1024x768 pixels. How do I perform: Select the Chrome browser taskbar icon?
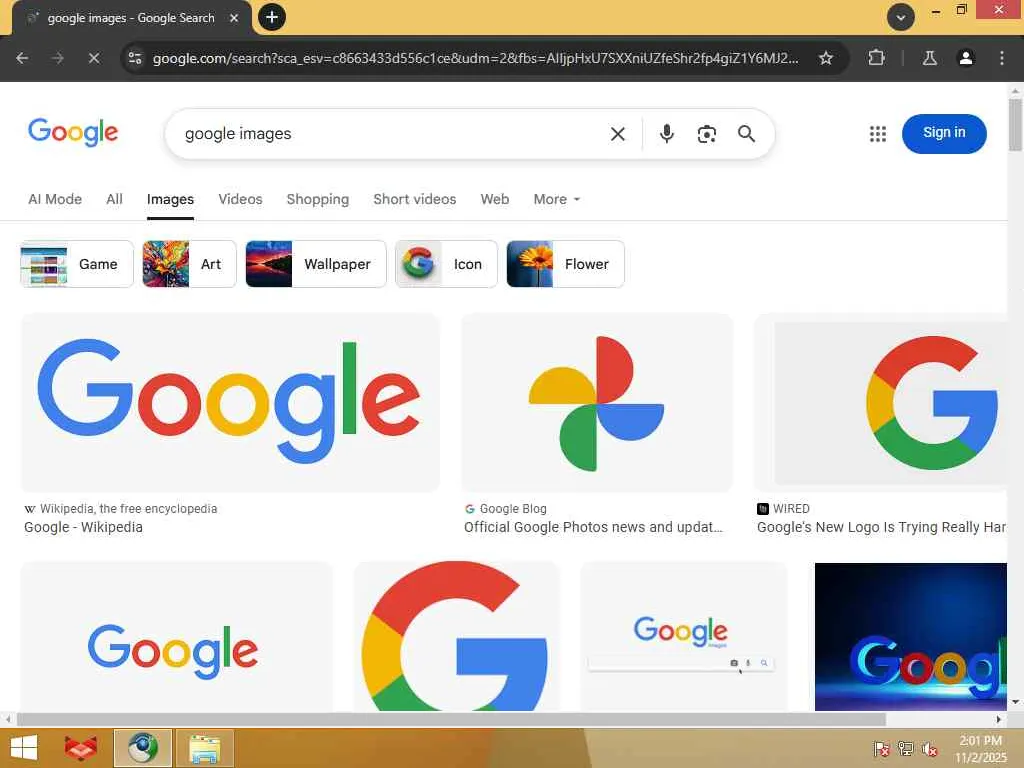(x=143, y=748)
